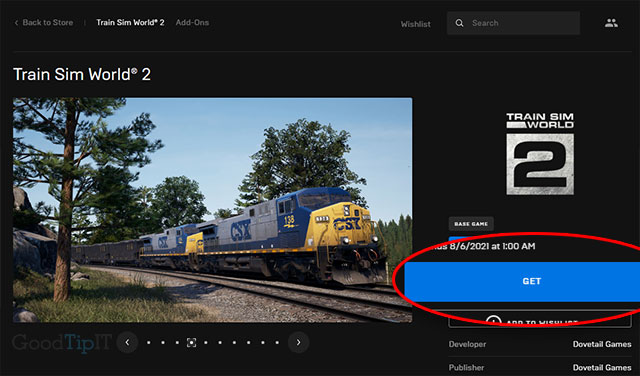The width and height of the screenshot is (640, 376).
Task: Open the friends icon in top bar
Action: click(611, 23)
